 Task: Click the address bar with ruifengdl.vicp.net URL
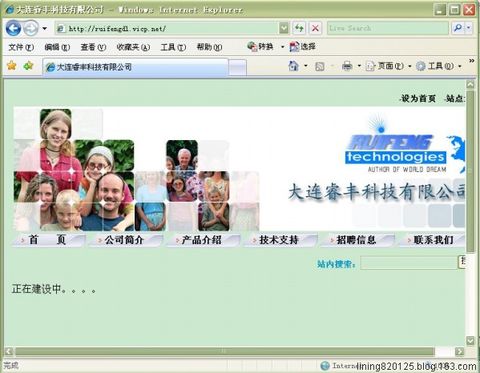point(167,29)
